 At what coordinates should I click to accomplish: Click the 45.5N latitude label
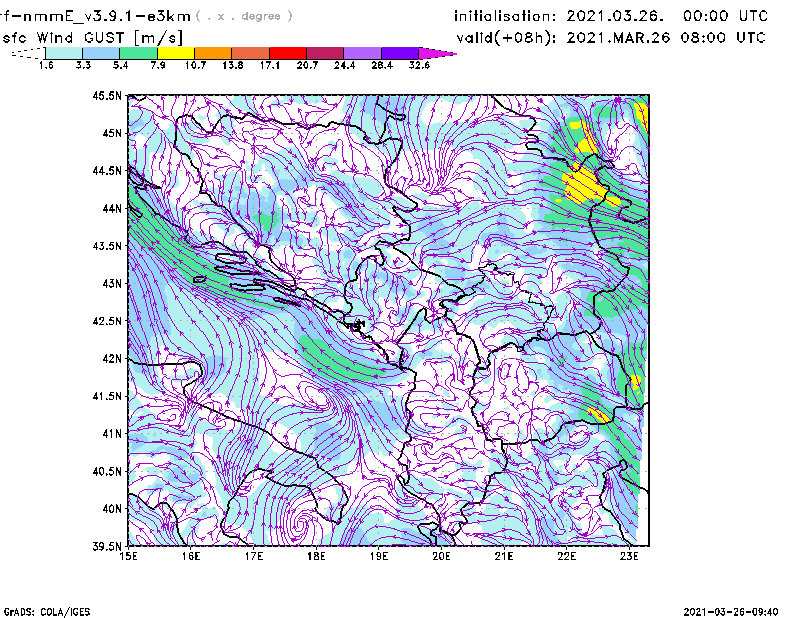108,95
